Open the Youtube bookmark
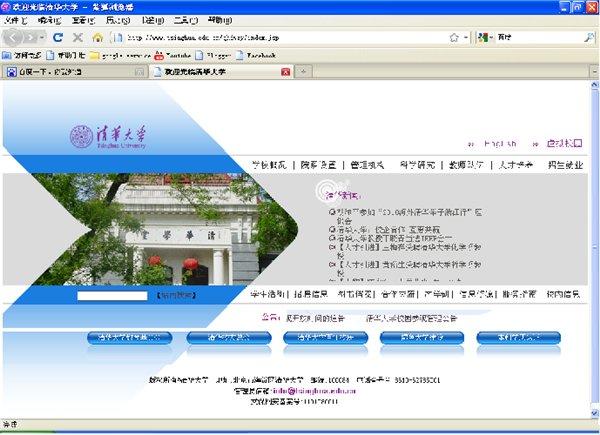Image resolution: width=600 pixels, height=435 pixels. pos(172,55)
